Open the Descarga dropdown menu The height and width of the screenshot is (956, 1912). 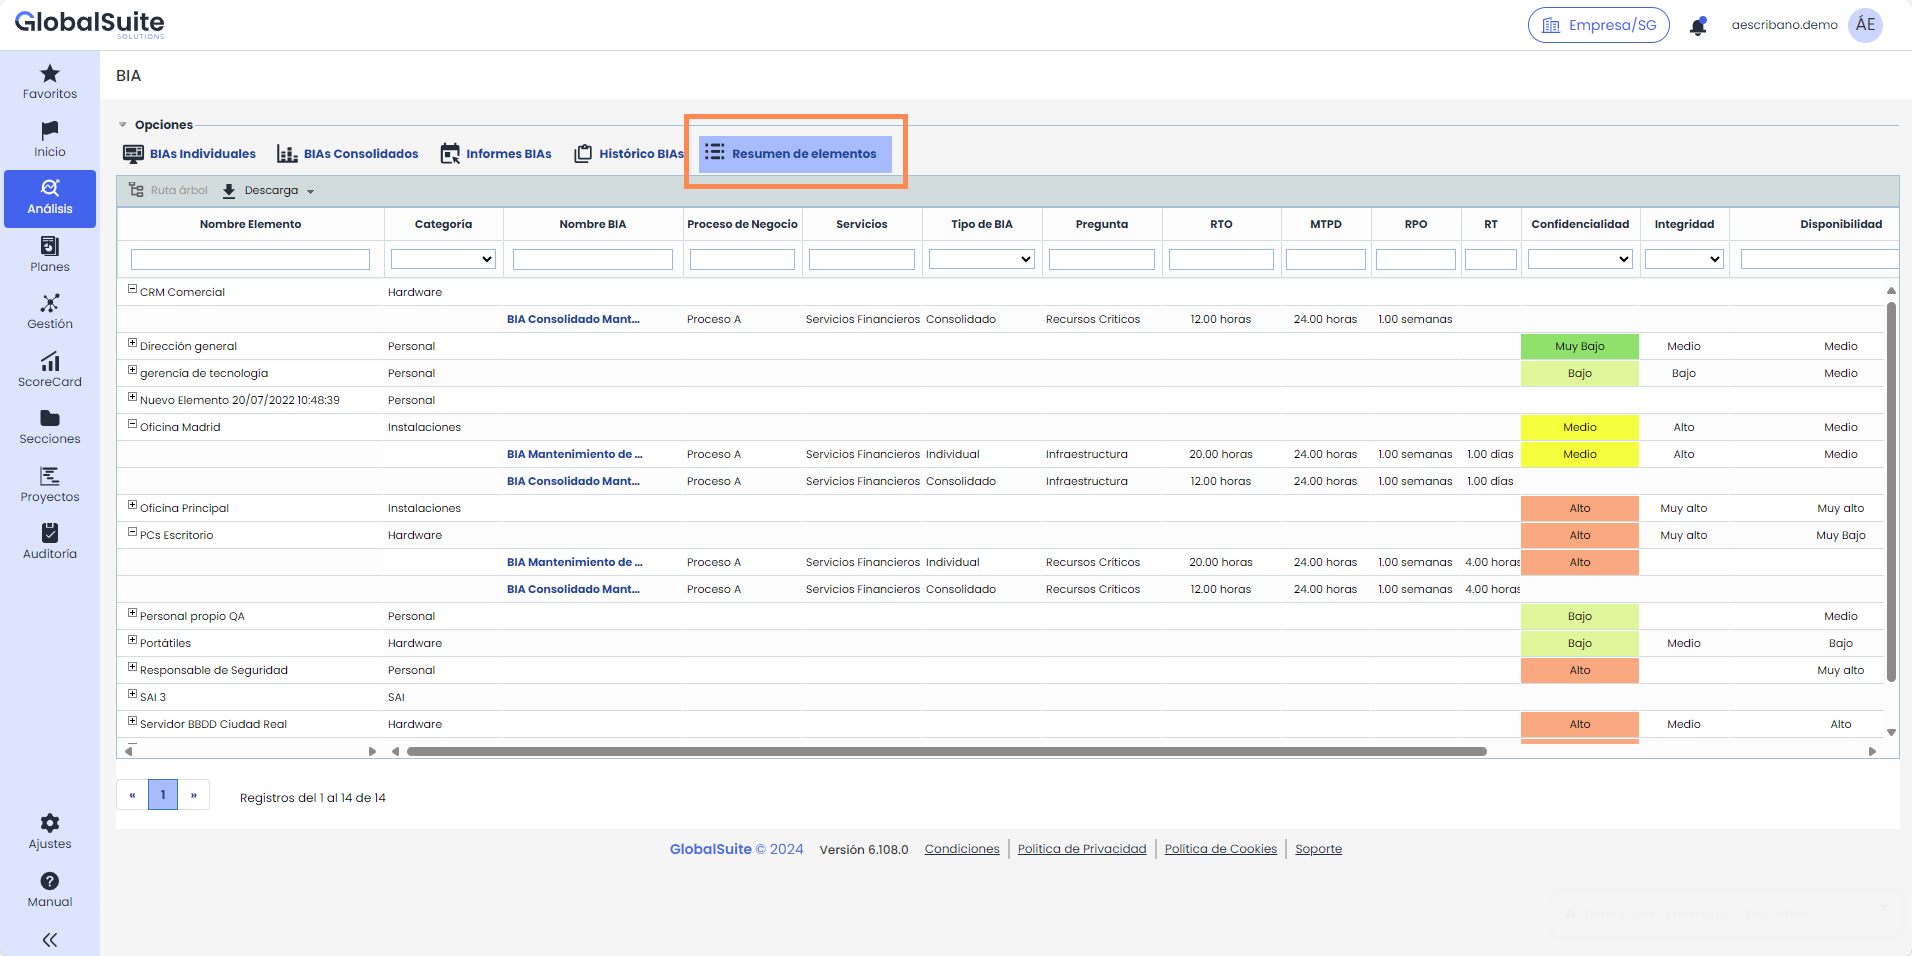click(x=269, y=191)
